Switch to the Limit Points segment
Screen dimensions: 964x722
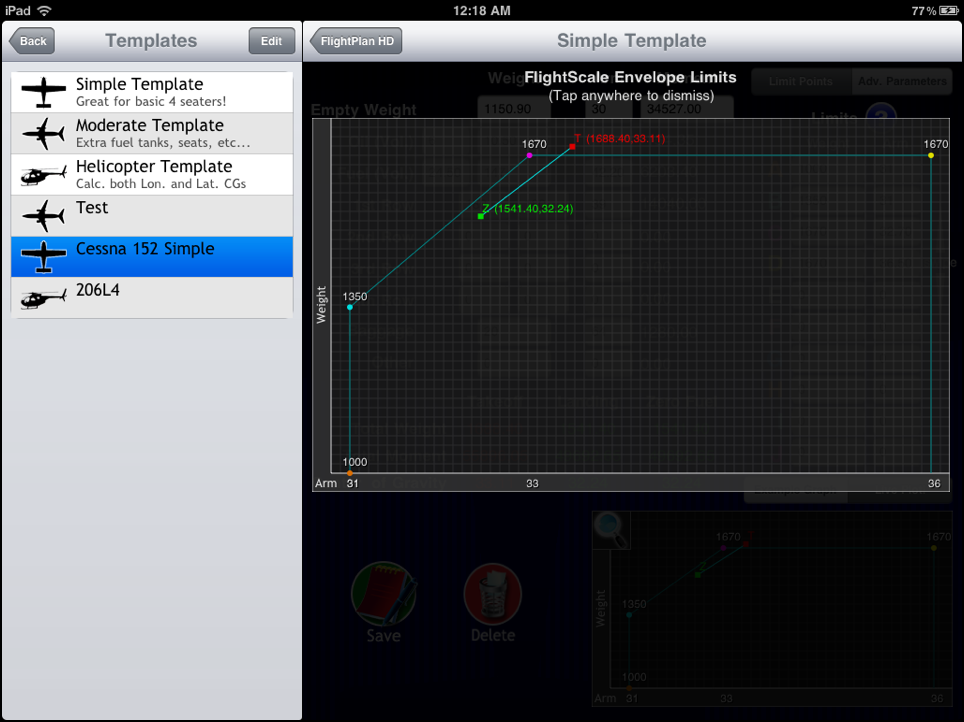(x=801, y=81)
